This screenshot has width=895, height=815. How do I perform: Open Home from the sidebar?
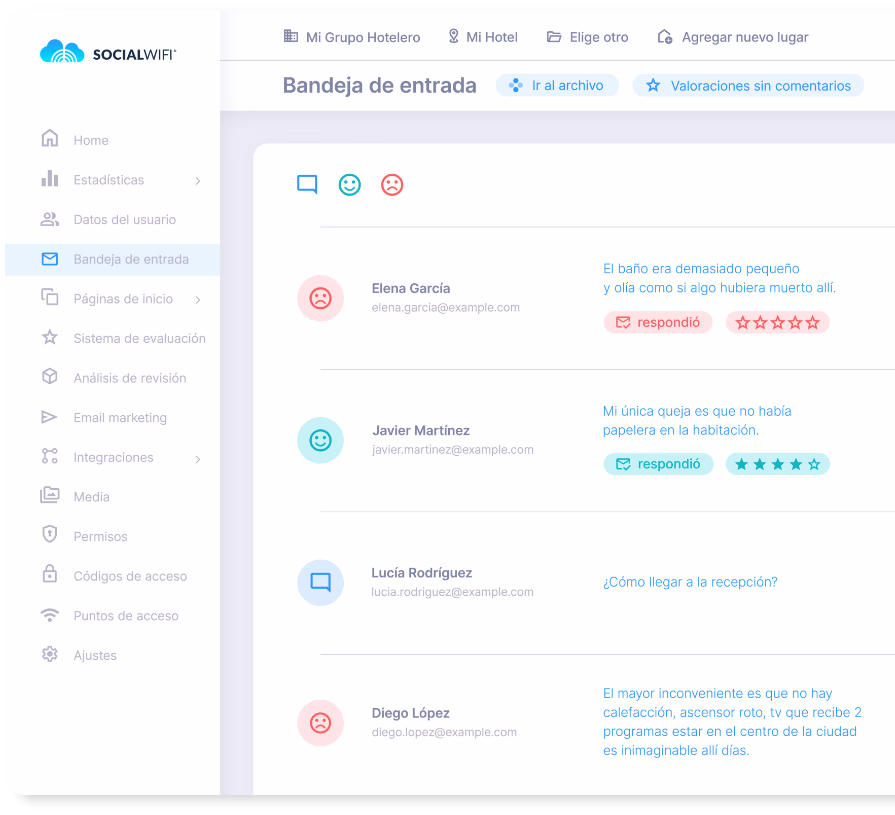click(x=91, y=140)
